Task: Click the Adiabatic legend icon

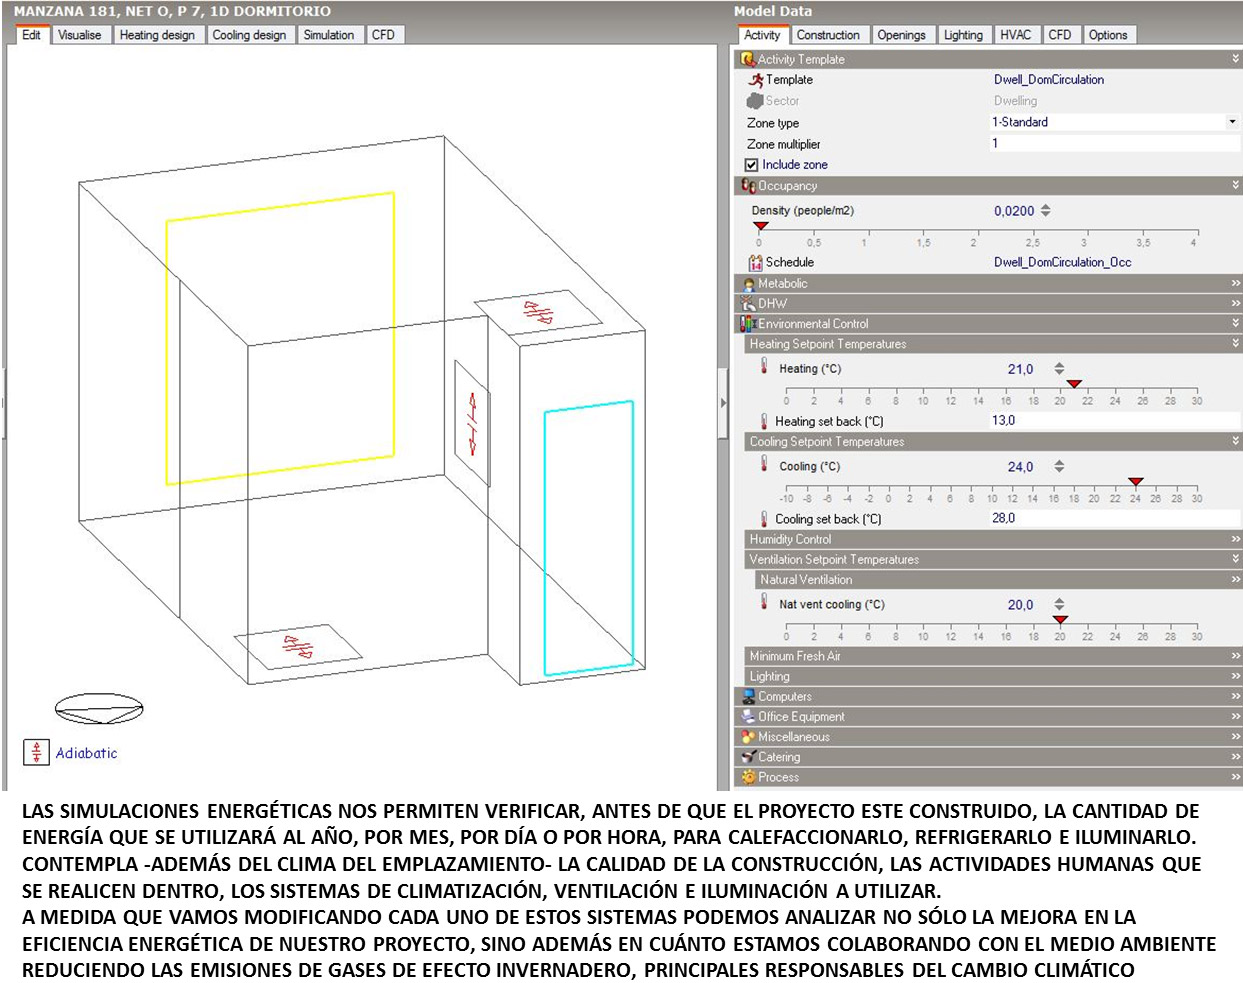Action: [x=36, y=753]
